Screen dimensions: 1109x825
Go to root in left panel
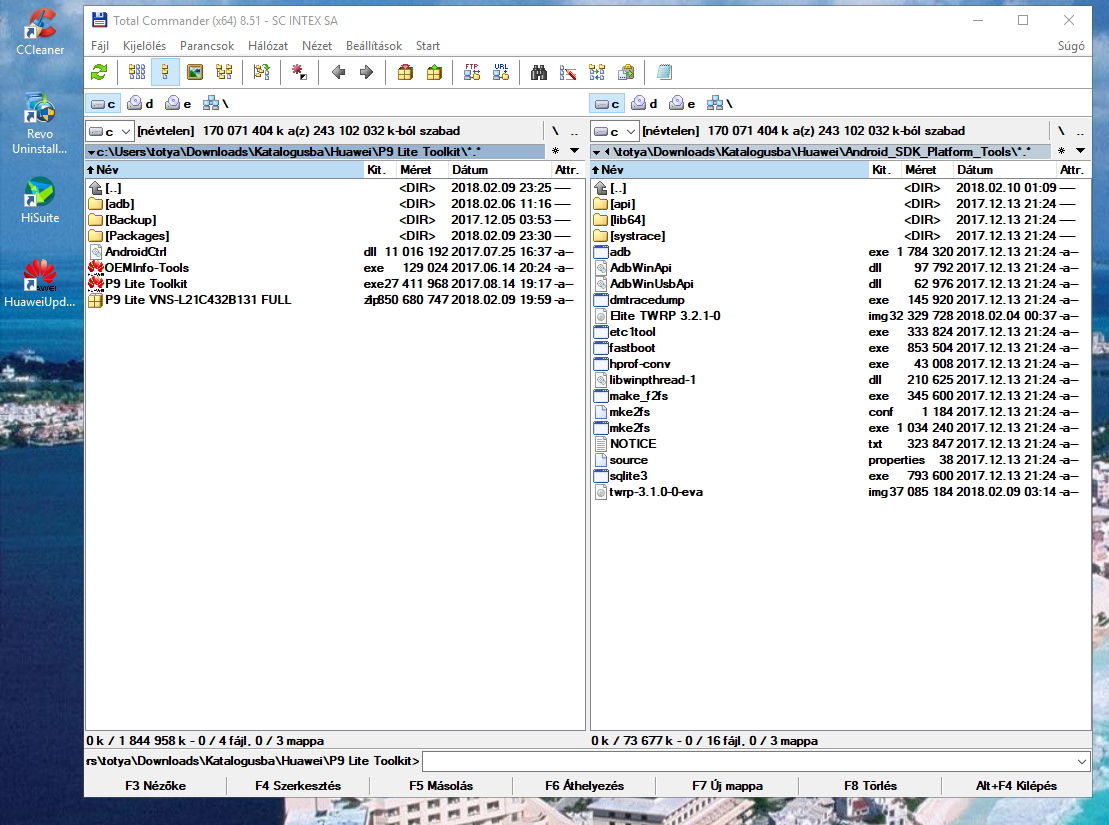555,131
